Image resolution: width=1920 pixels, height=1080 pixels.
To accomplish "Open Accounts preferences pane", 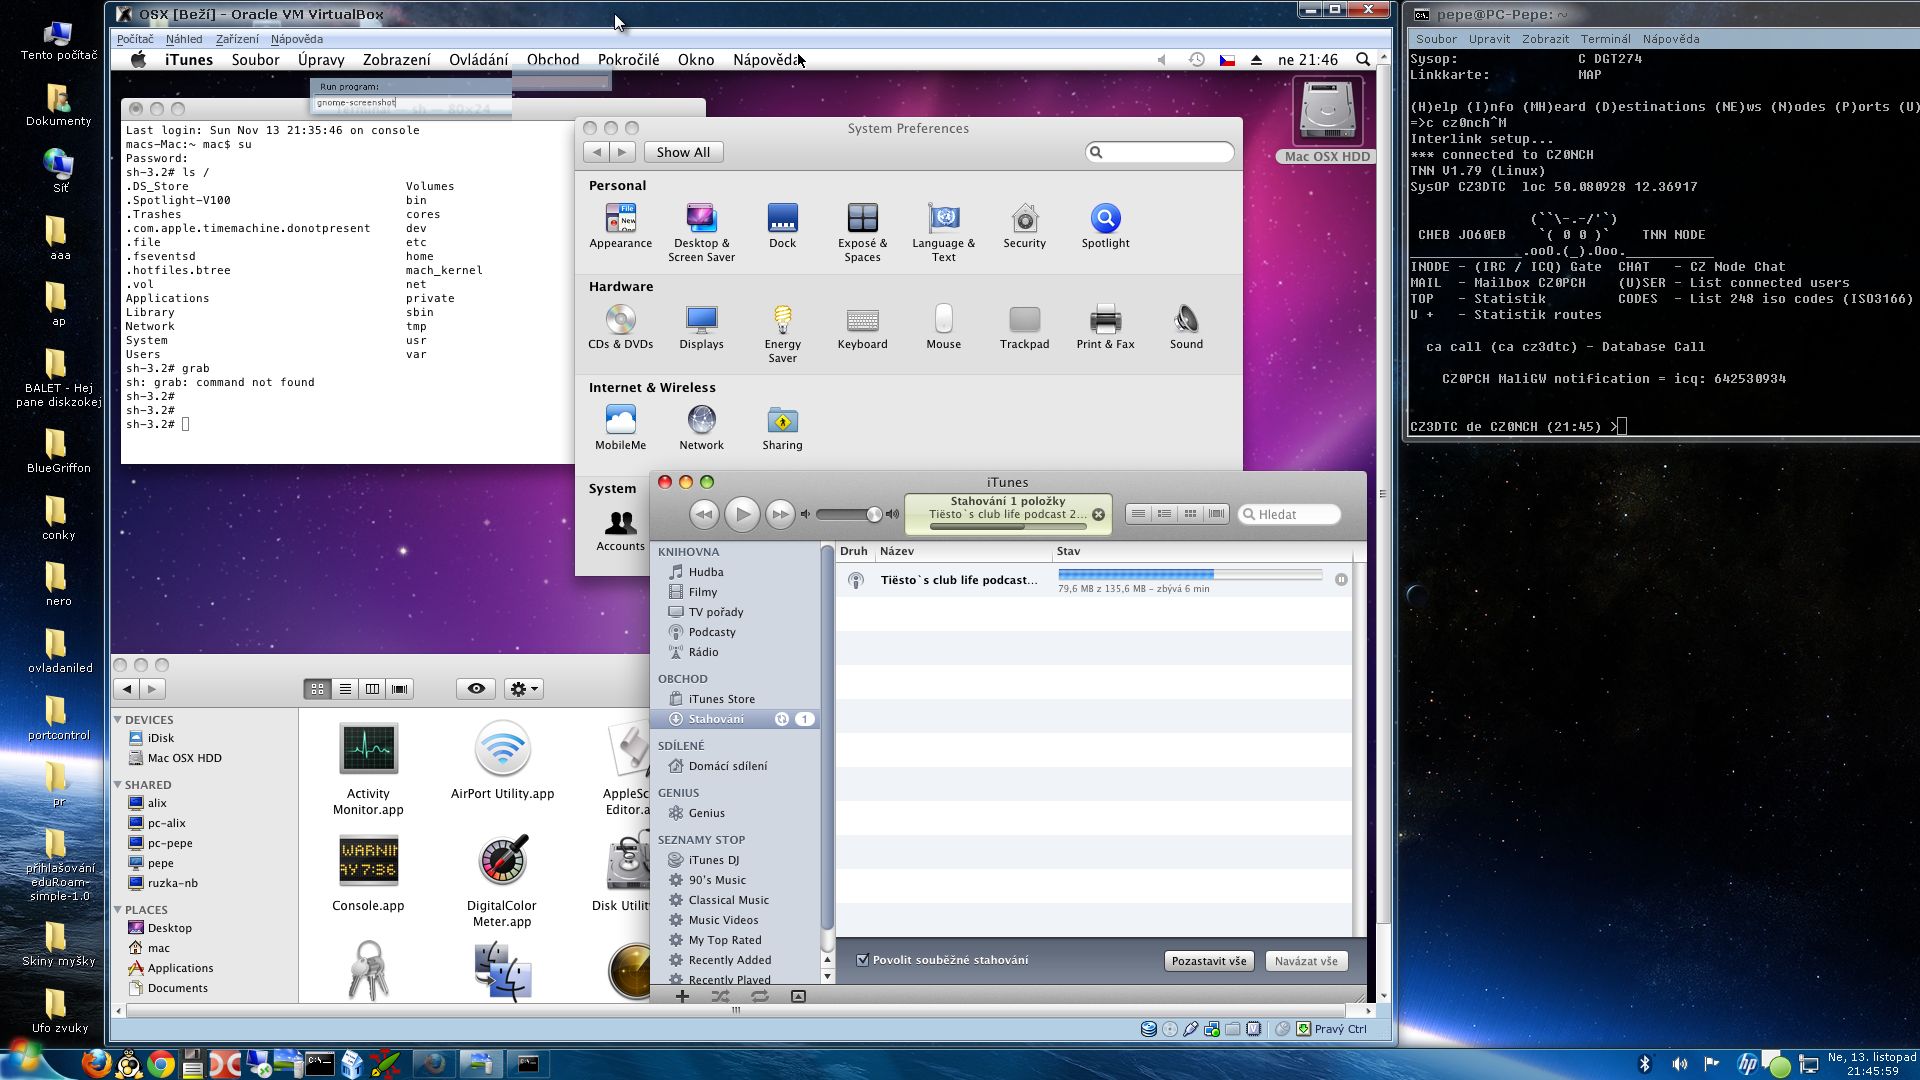I will click(620, 530).
